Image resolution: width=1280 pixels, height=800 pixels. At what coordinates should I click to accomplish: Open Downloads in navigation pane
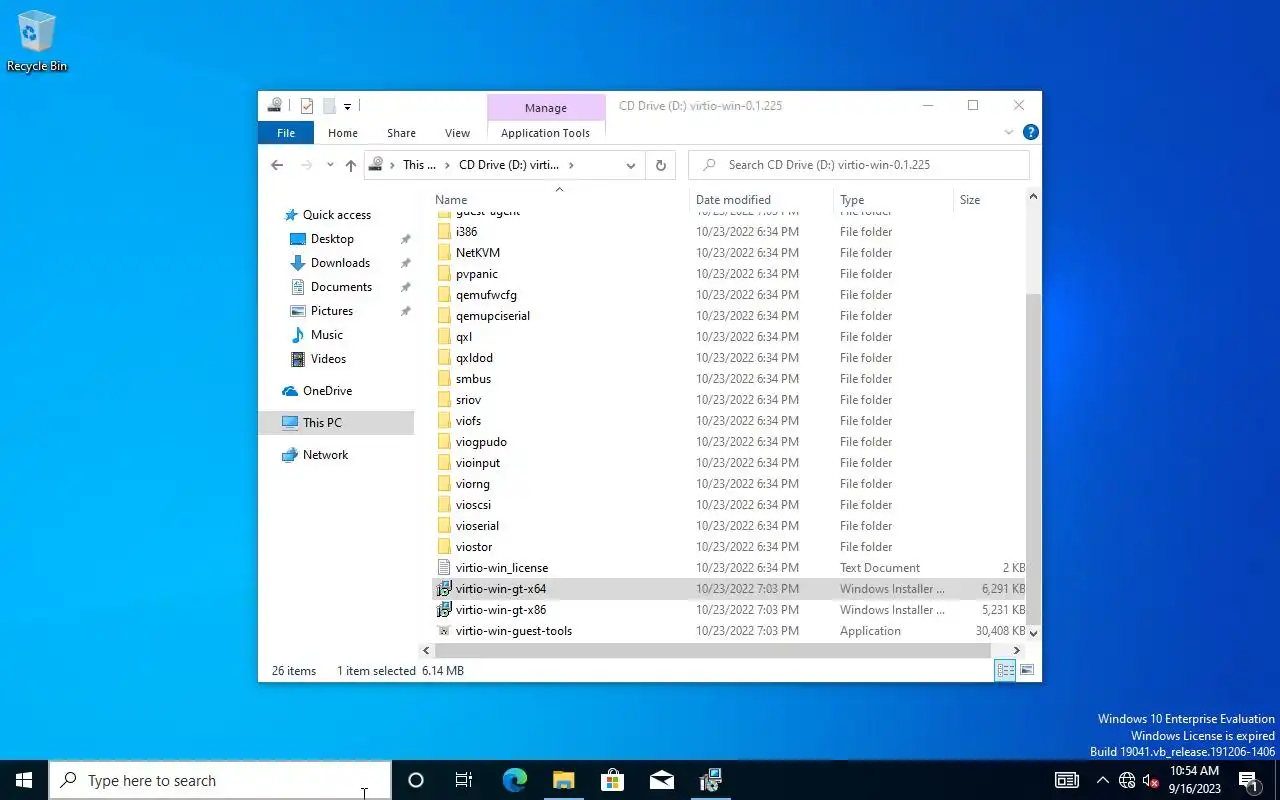point(340,263)
